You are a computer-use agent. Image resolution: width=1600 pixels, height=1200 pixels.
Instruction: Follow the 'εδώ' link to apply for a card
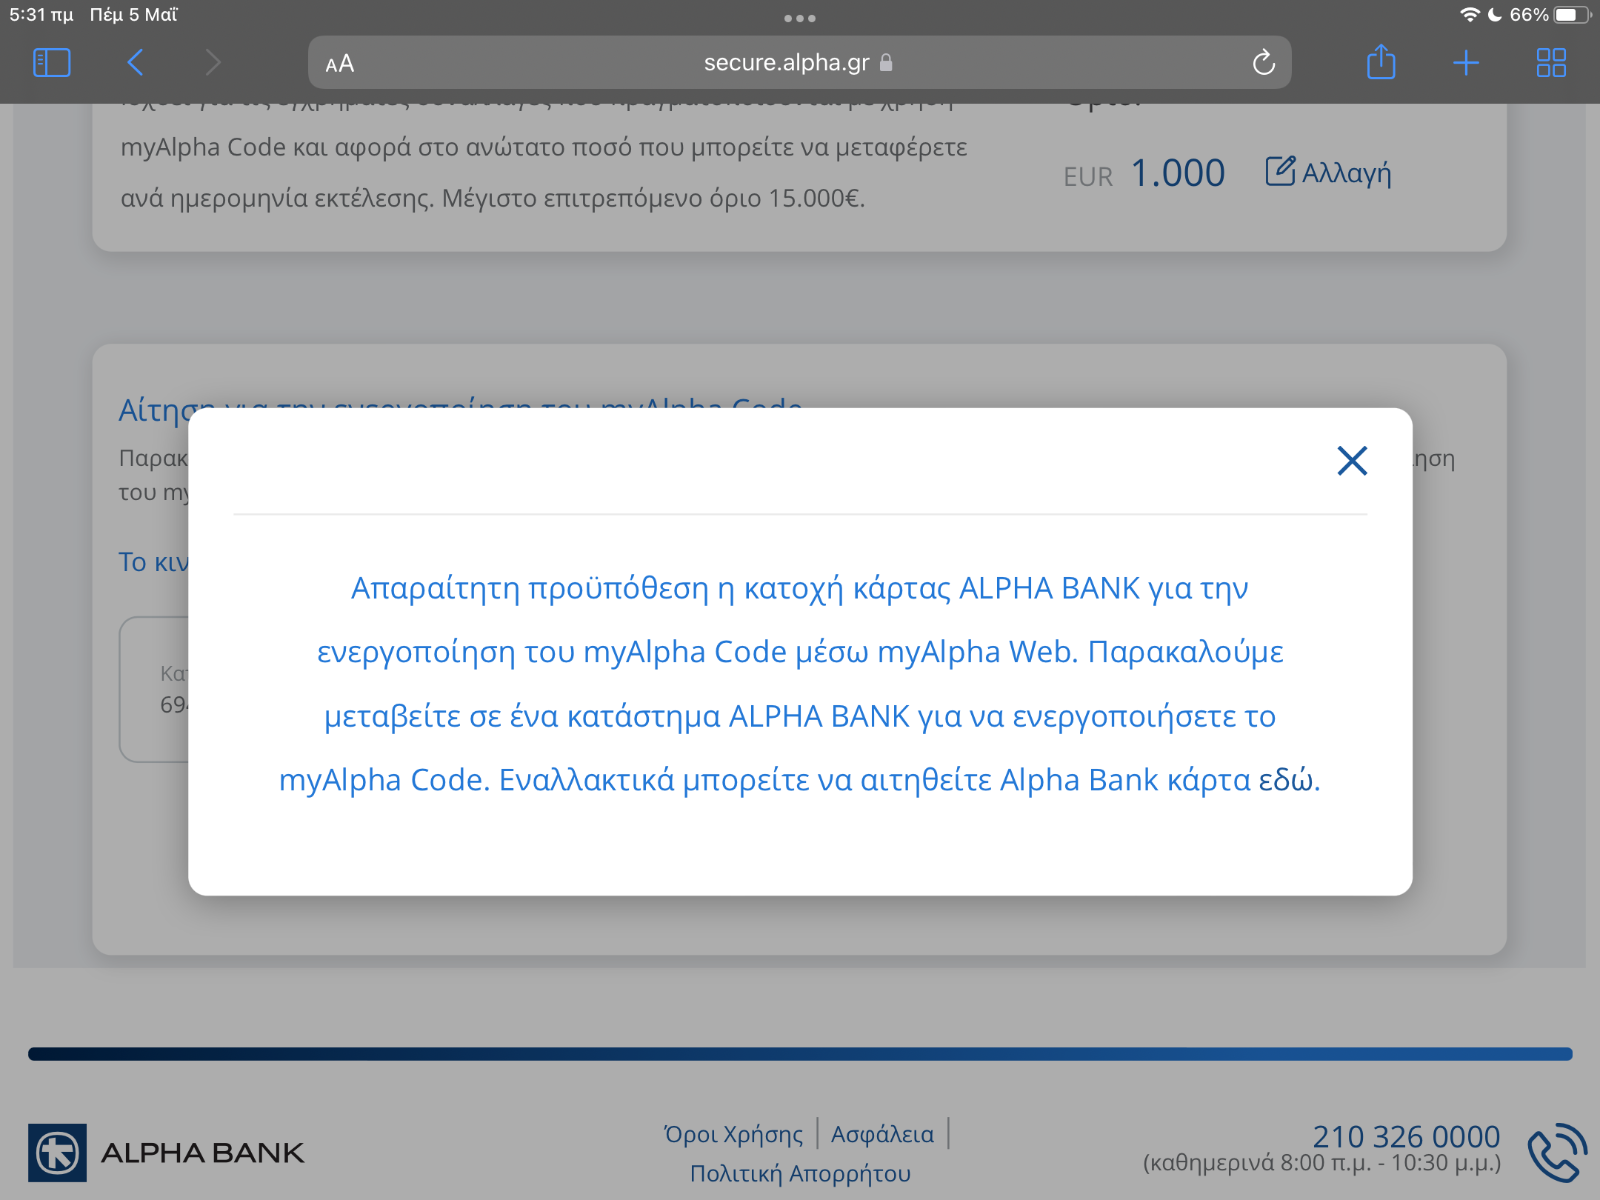click(x=1288, y=780)
